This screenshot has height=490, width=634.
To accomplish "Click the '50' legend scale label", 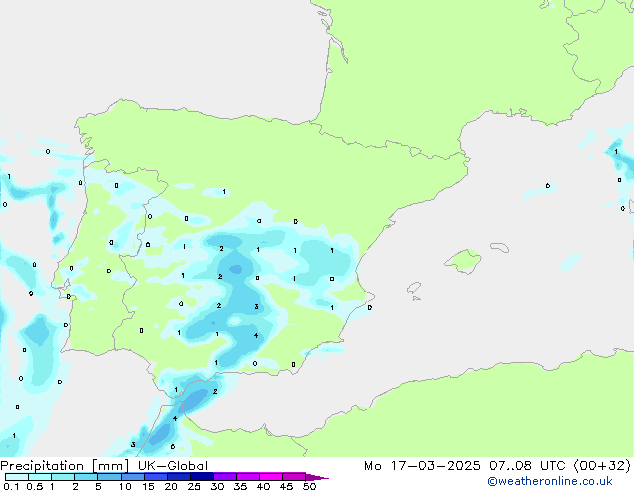I will (309, 486).
